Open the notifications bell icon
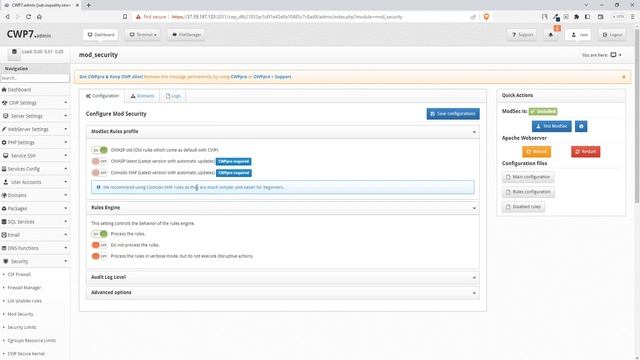 coord(551,35)
